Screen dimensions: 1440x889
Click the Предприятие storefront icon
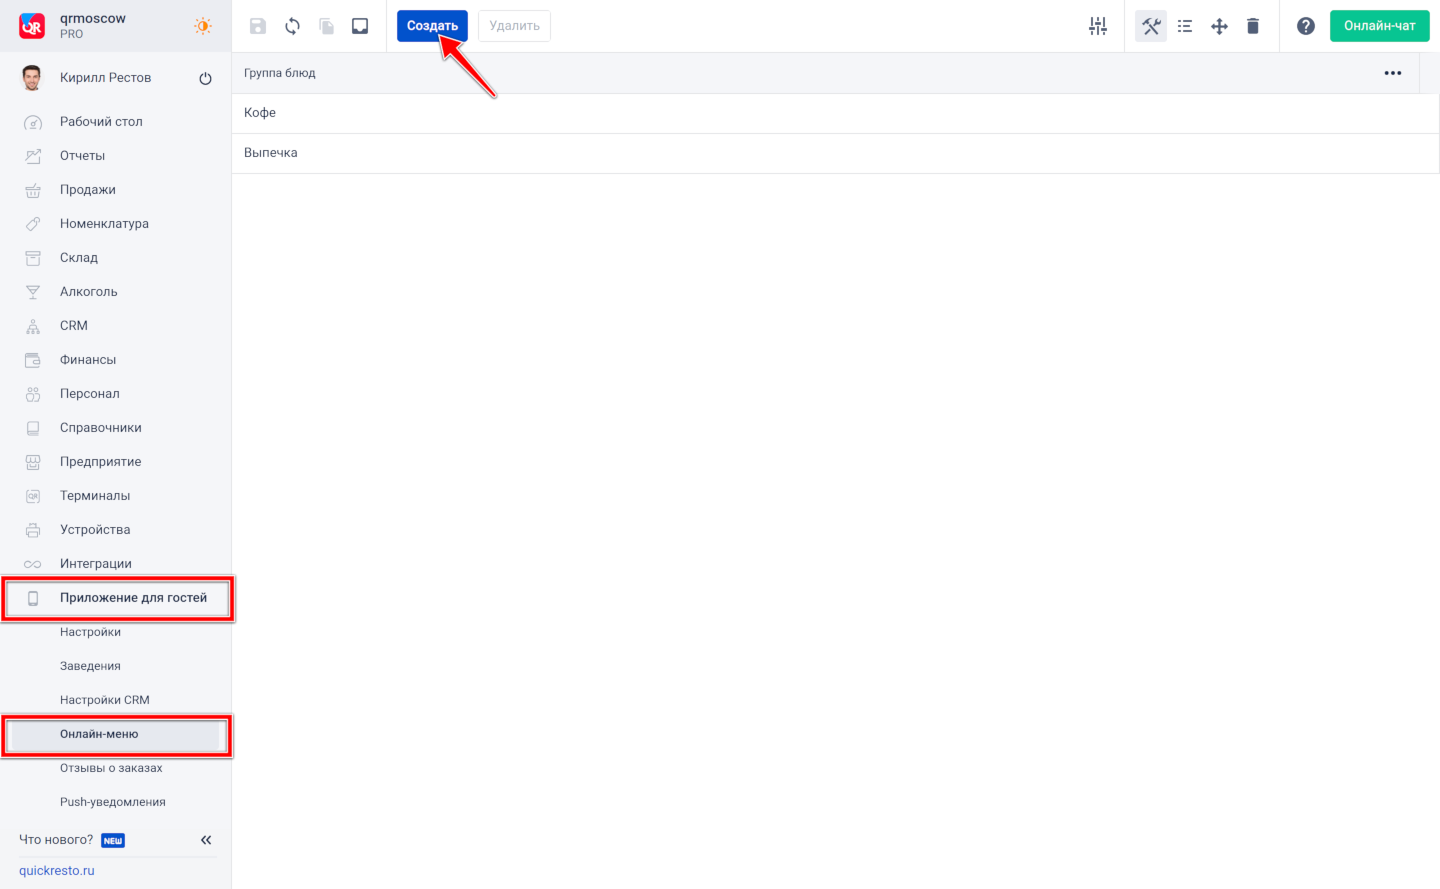tap(33, 462)
